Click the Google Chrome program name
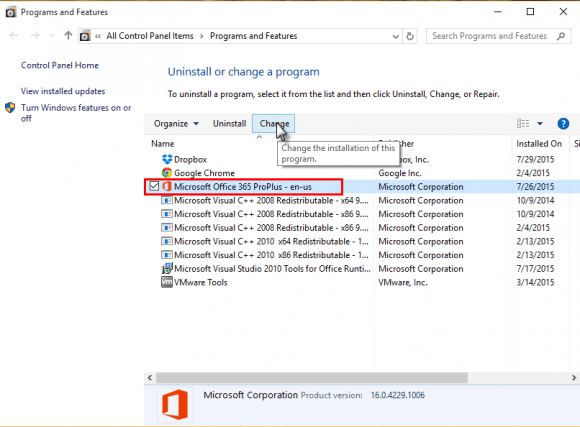The width and height of the screenshot is (580, 427). [205, 173]
